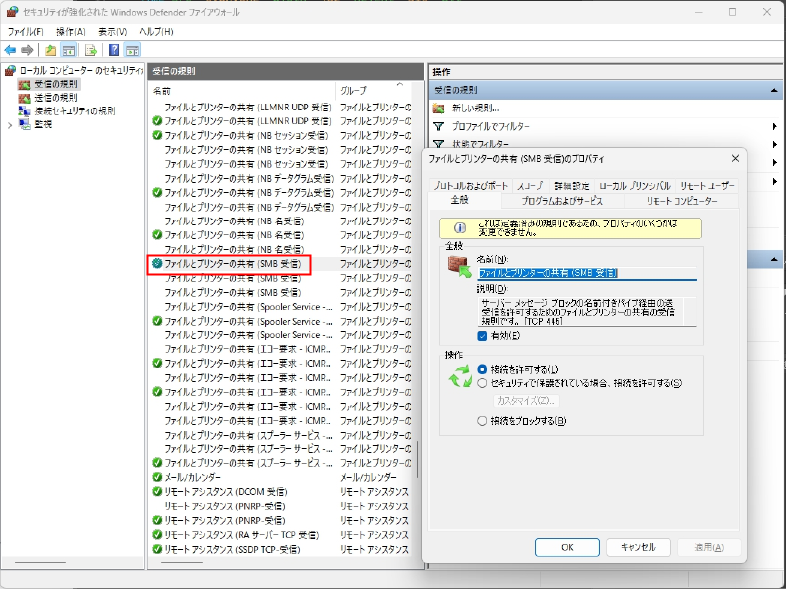
Task: Click the Up one level folder icon
Action: pos(51,50)
